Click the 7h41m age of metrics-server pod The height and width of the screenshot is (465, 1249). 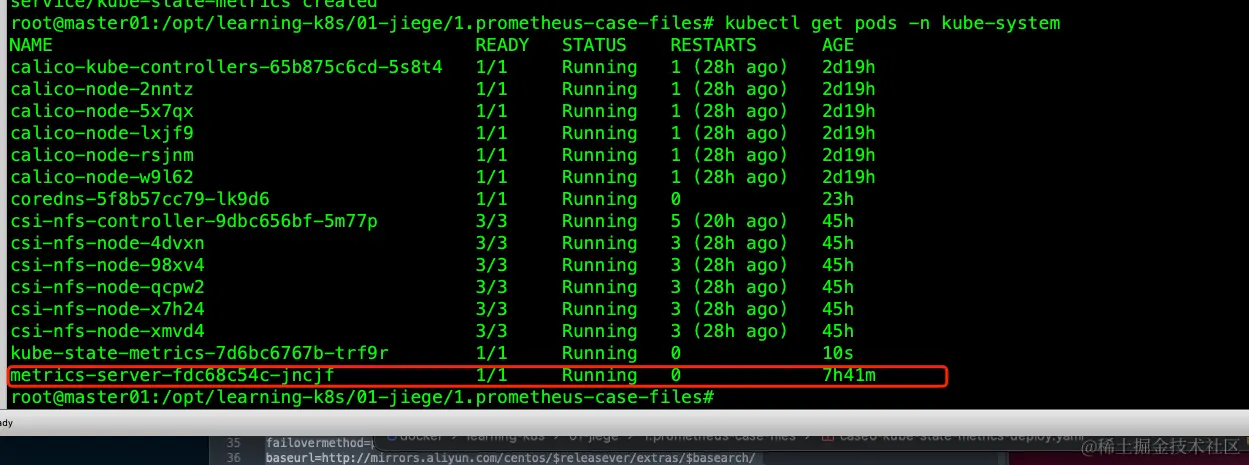pos(849,375)
